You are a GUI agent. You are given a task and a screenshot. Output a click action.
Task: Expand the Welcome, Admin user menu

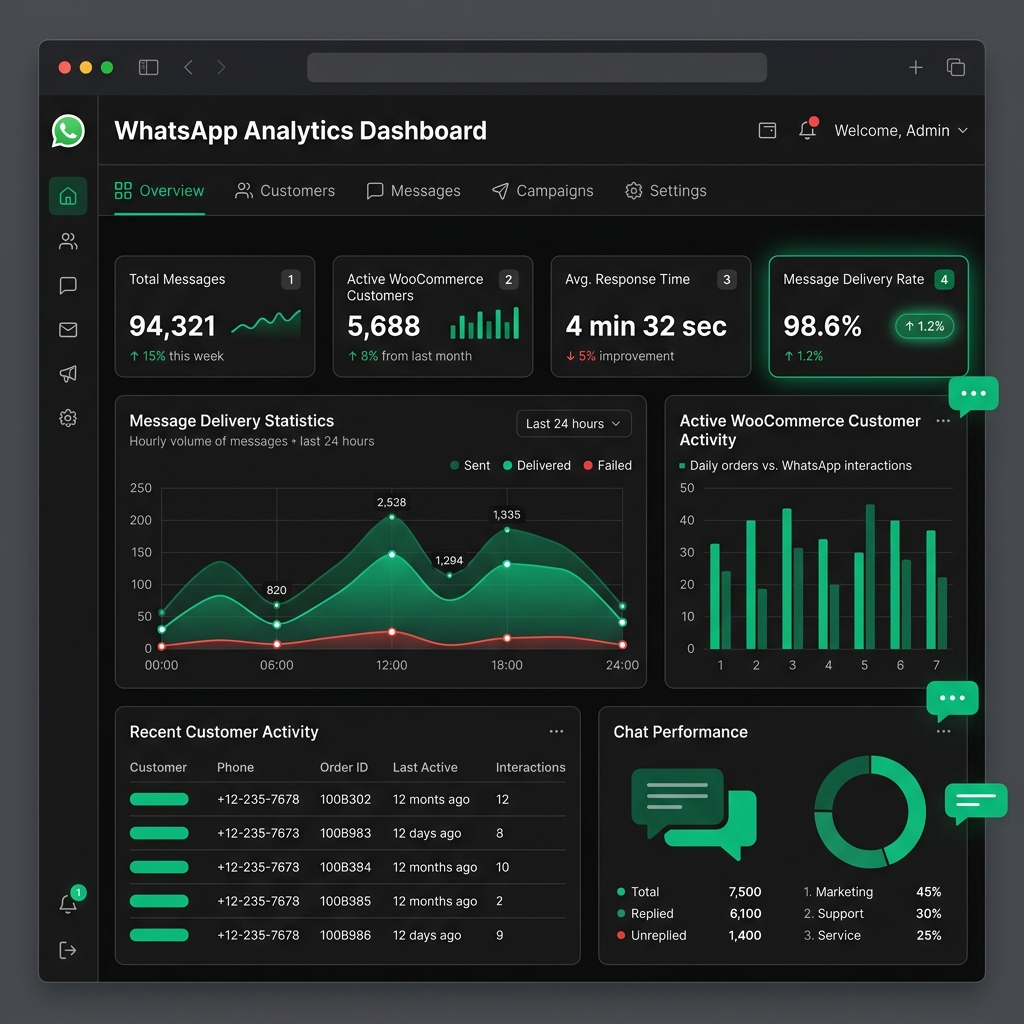901,131
